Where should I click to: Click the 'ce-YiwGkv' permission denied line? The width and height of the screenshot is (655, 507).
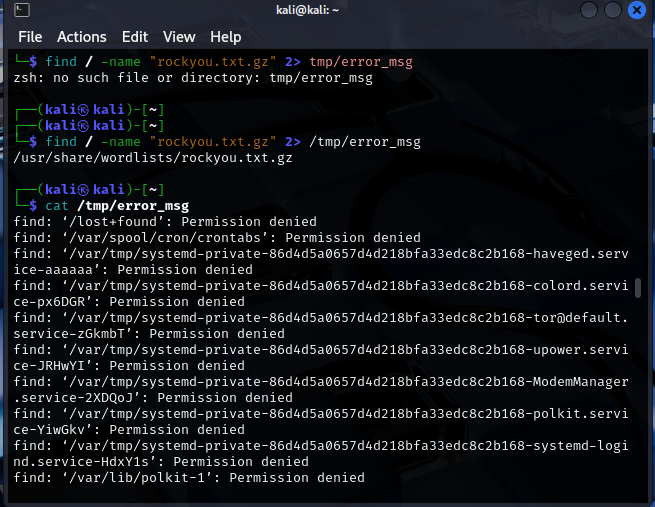(129, 430)
